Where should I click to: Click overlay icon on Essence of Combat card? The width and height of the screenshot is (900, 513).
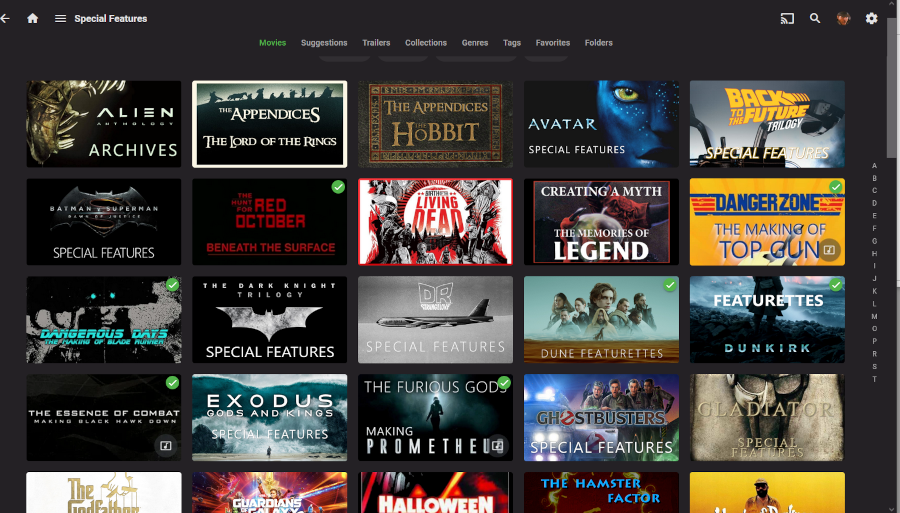coord(165,445)
